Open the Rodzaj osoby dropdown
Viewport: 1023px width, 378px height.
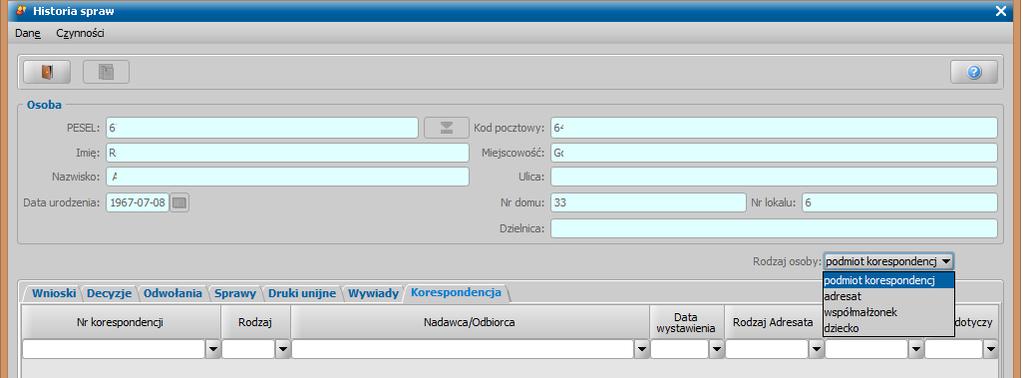coord(889,261)
